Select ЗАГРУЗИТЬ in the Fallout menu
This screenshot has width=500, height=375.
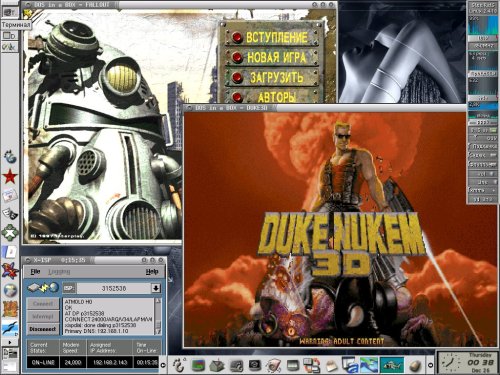(276, 77)
